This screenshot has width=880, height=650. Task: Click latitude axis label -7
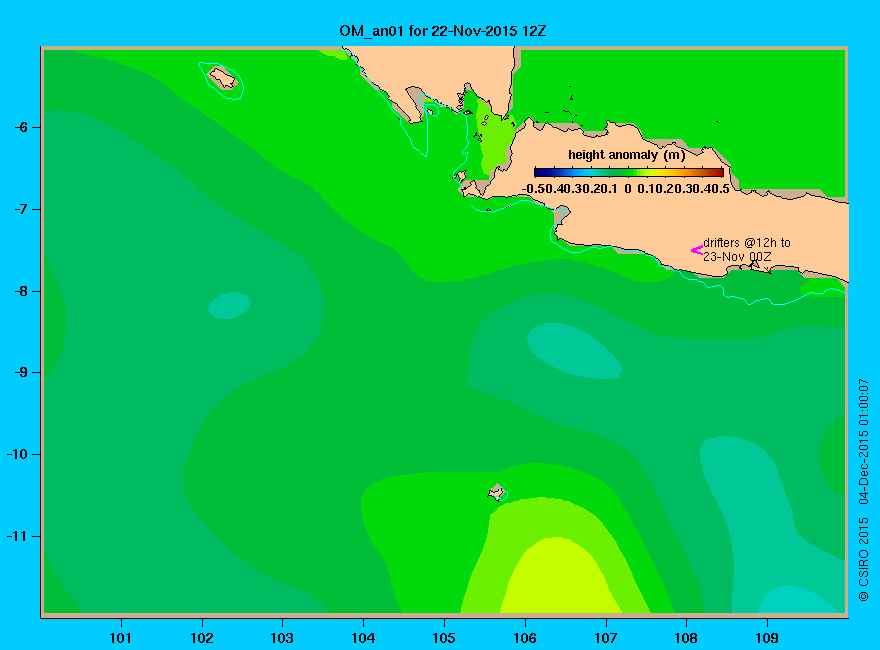(21, 209)
